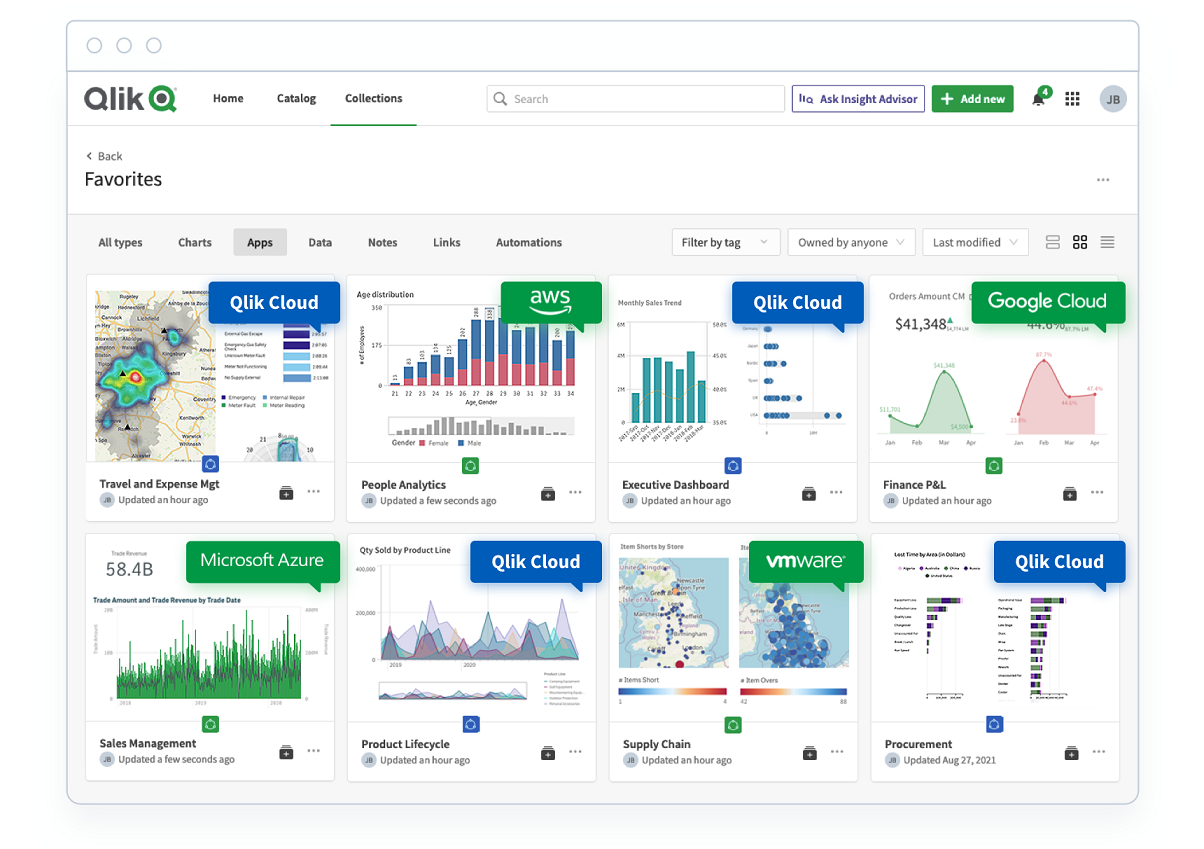Image resolution: width=1204 pixels, height=849 pixels.
Task: Add Supply Chain to collection
Action: [x=809, y=752]
